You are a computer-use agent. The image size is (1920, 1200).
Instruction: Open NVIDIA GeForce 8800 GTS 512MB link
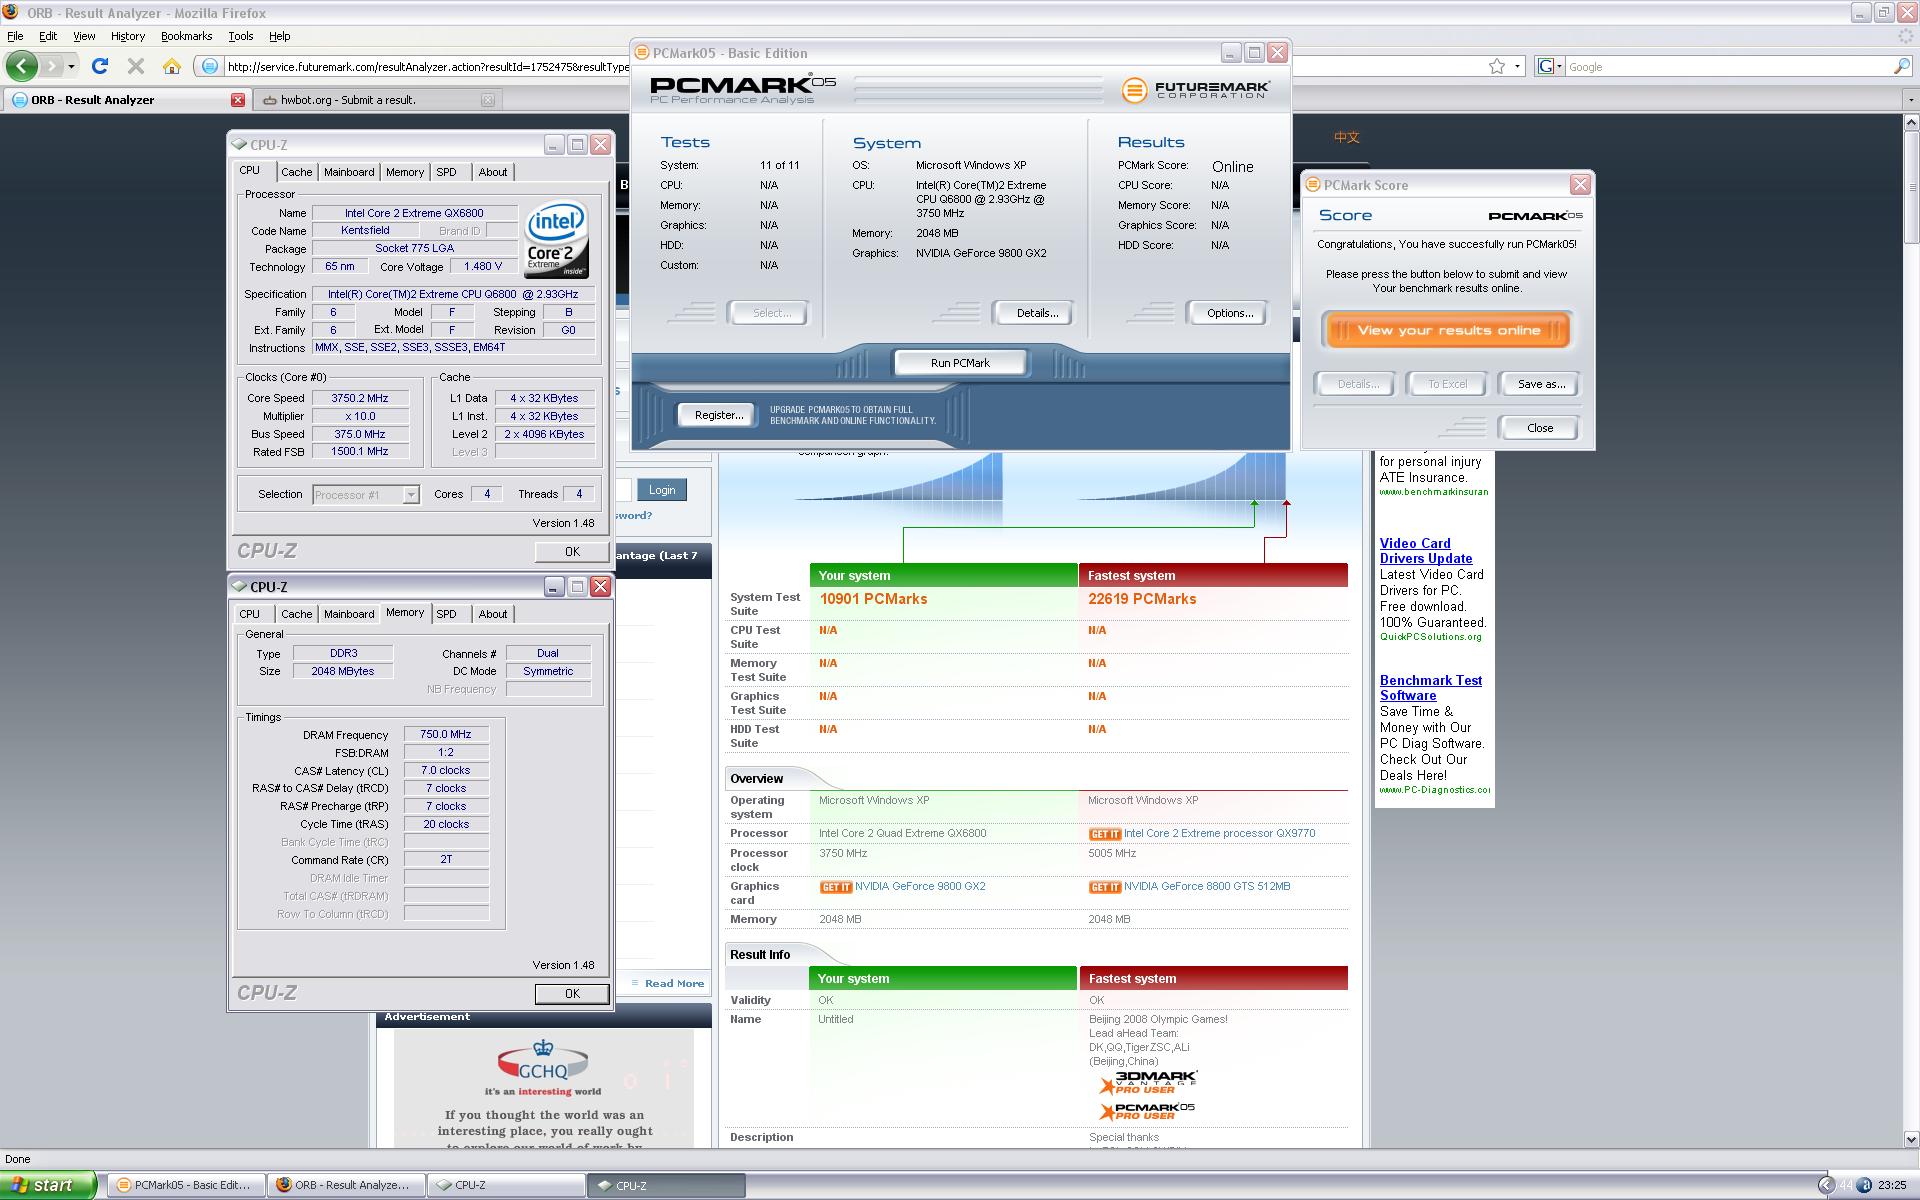(x=1207, y=886)
